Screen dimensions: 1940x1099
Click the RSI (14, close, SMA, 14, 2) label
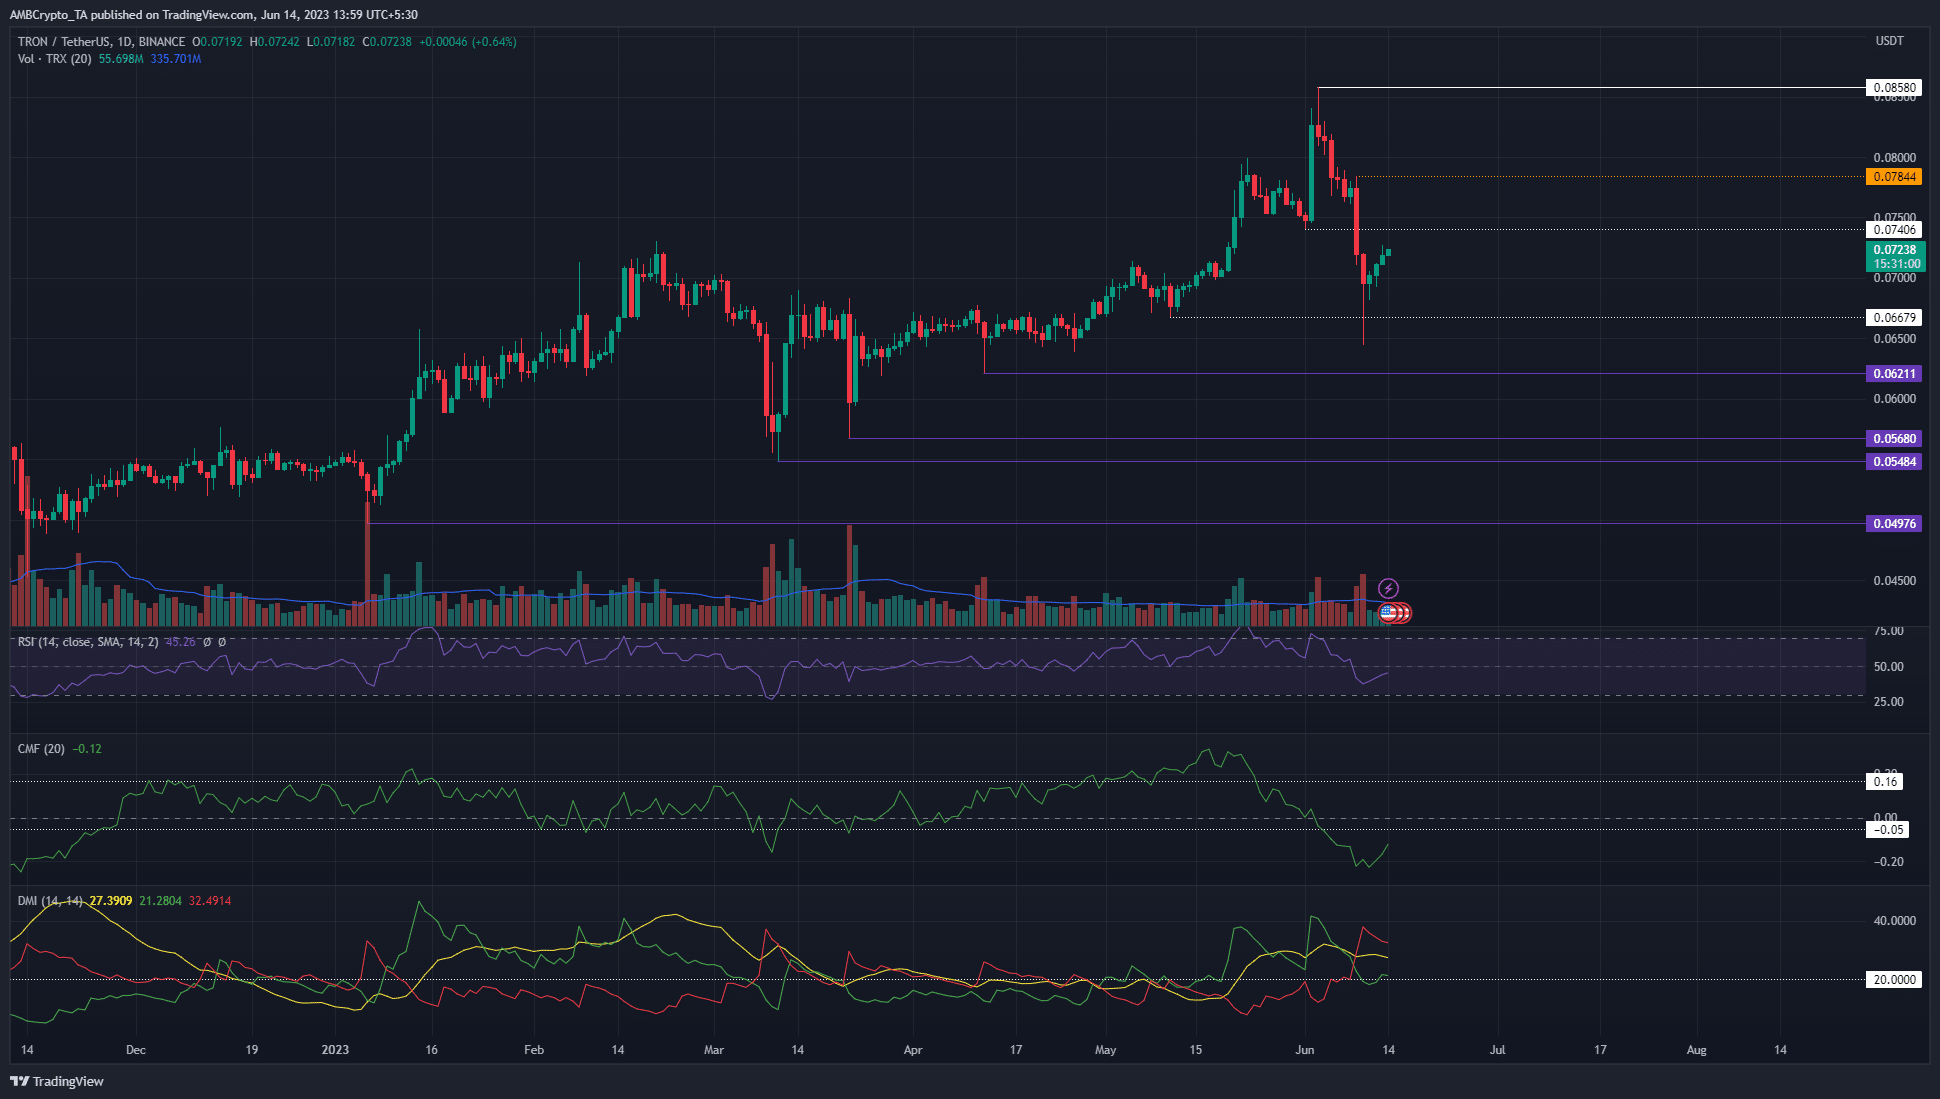[88, 642]
